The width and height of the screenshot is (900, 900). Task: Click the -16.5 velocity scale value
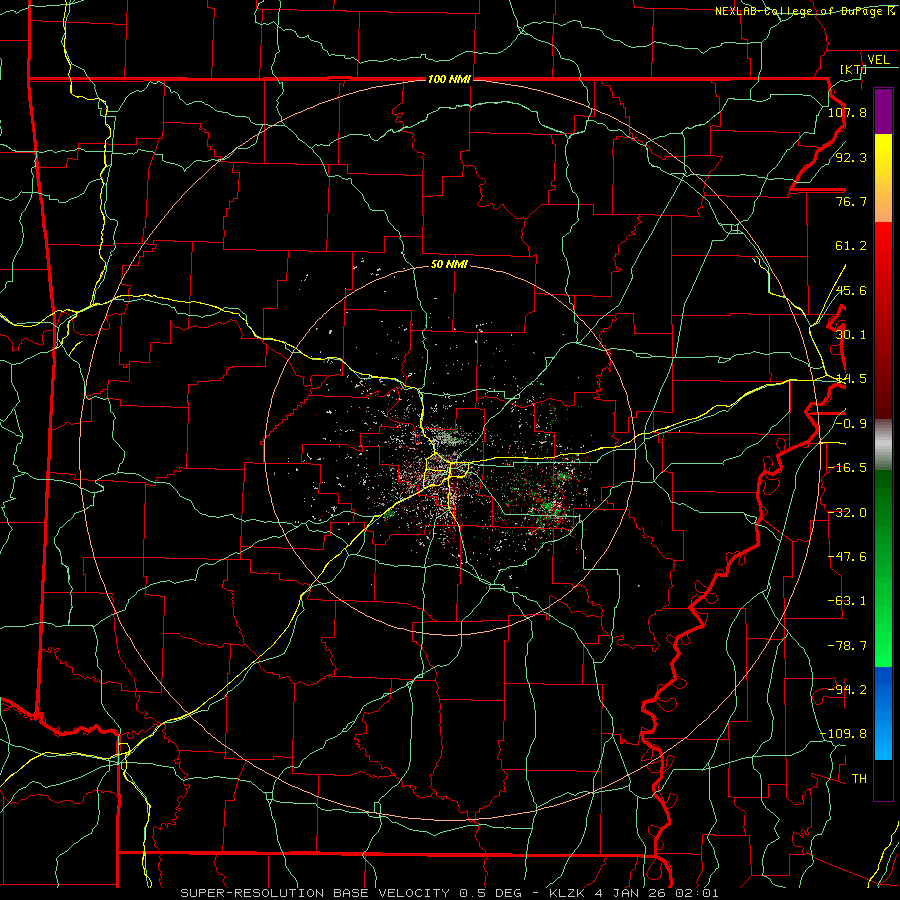pos(847,468)
